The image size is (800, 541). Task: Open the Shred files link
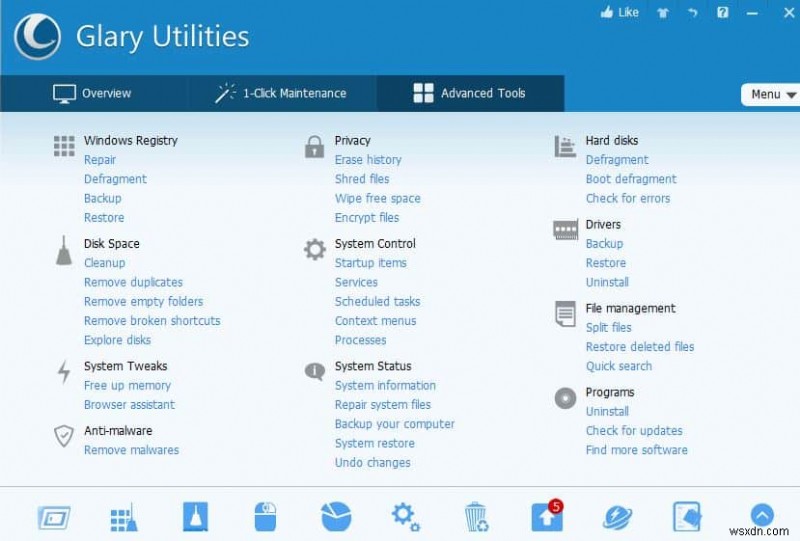362,179
